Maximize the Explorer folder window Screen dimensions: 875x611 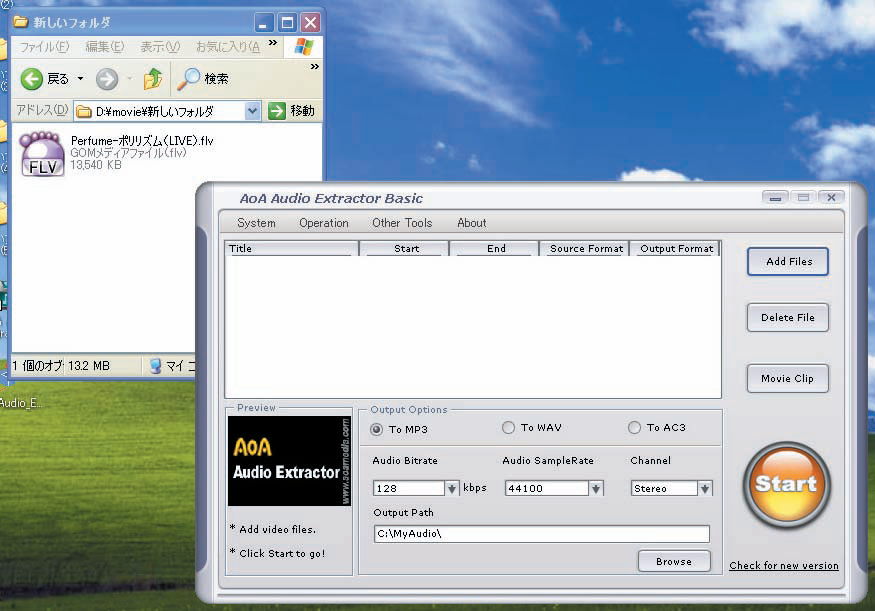287,23
